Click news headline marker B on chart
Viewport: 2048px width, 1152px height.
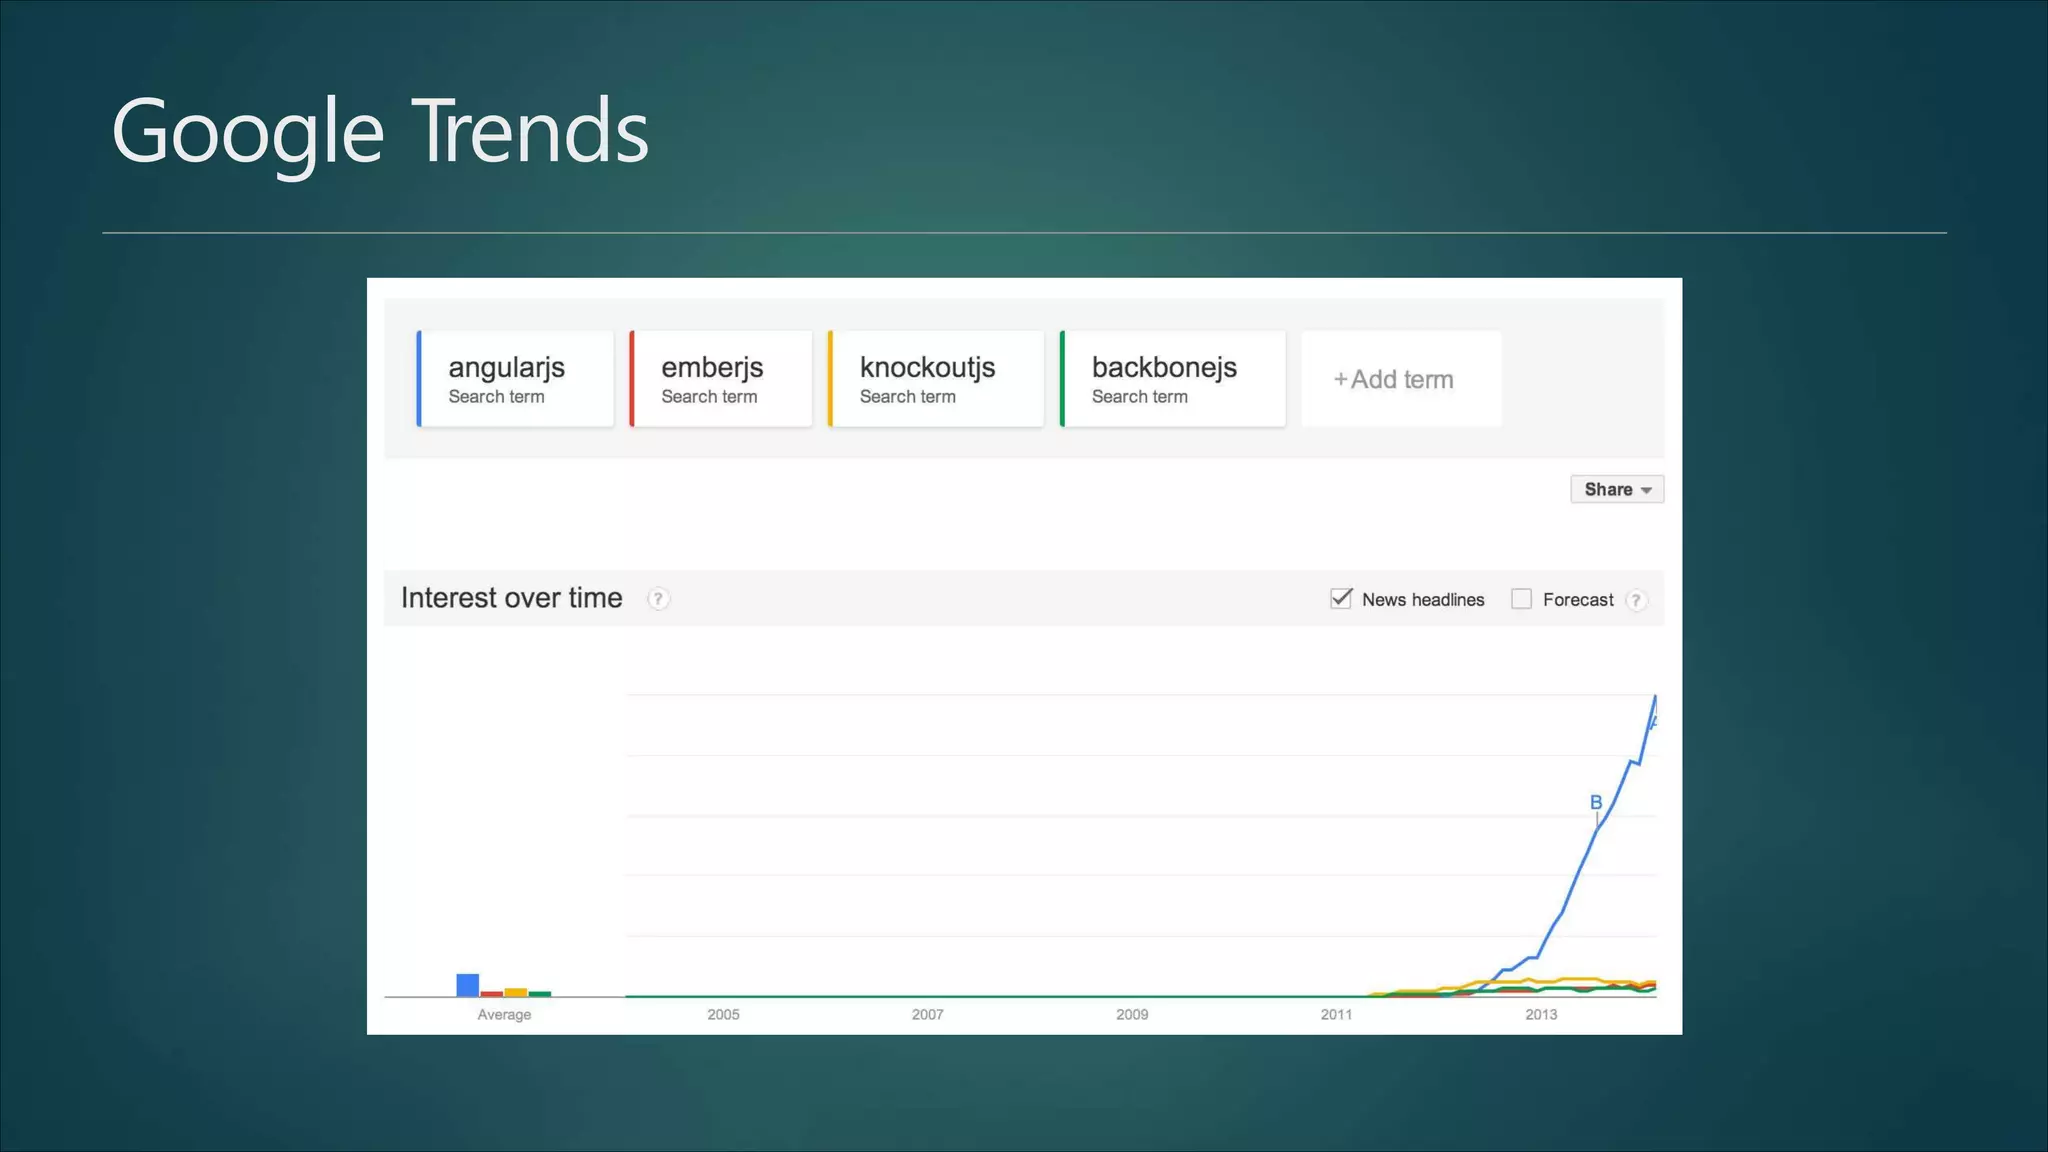pos(1596,802)
